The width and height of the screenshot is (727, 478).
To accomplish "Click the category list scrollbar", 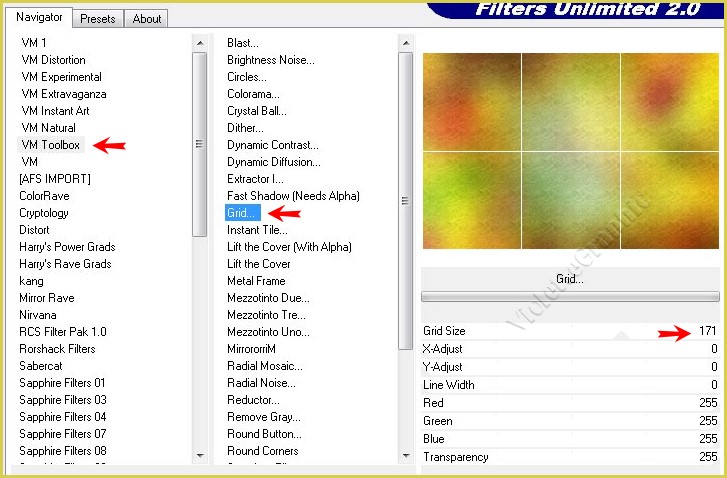I will click(199, 144).
